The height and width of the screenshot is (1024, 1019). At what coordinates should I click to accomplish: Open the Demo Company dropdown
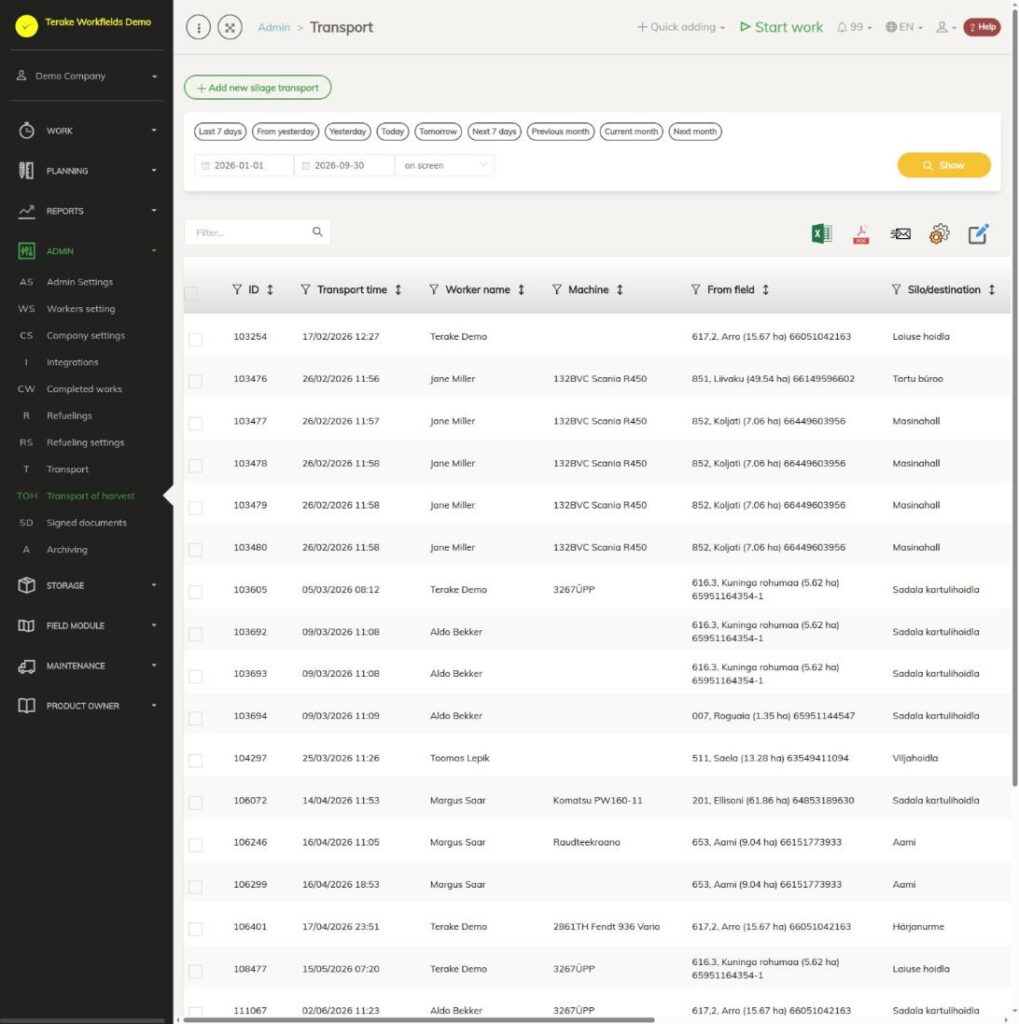(x=87, y=76)
